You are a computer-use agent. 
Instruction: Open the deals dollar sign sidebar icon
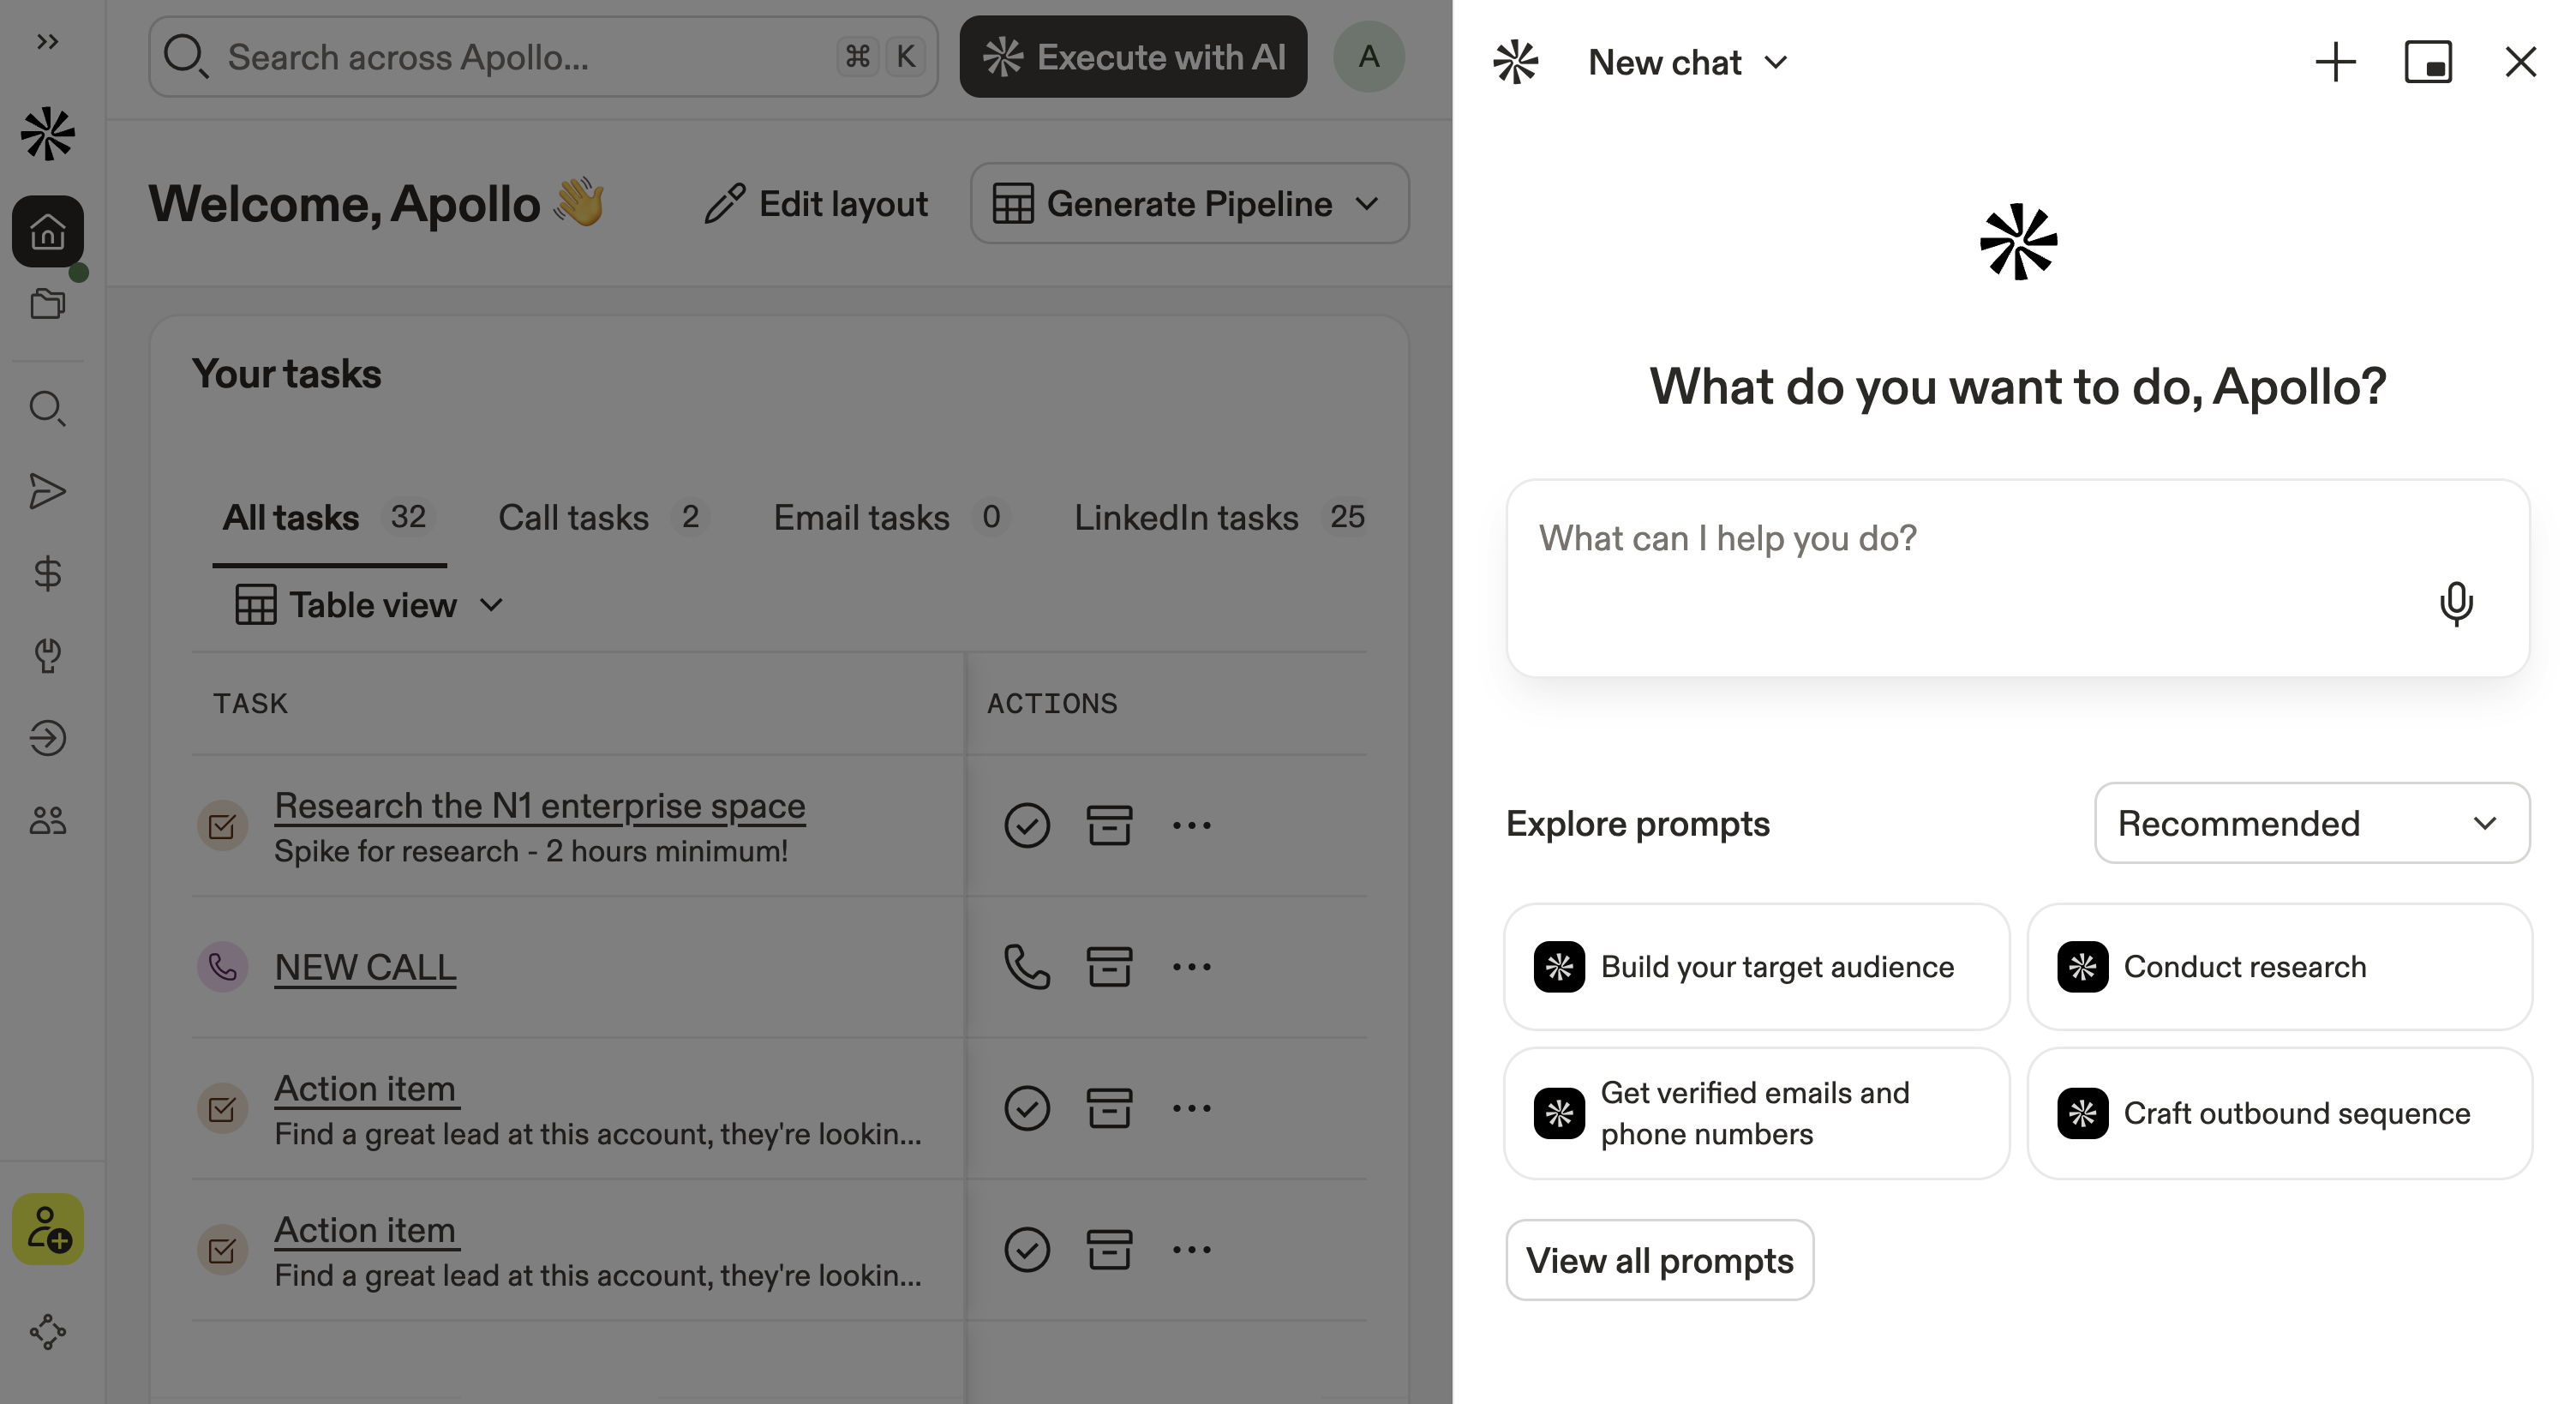47,573
